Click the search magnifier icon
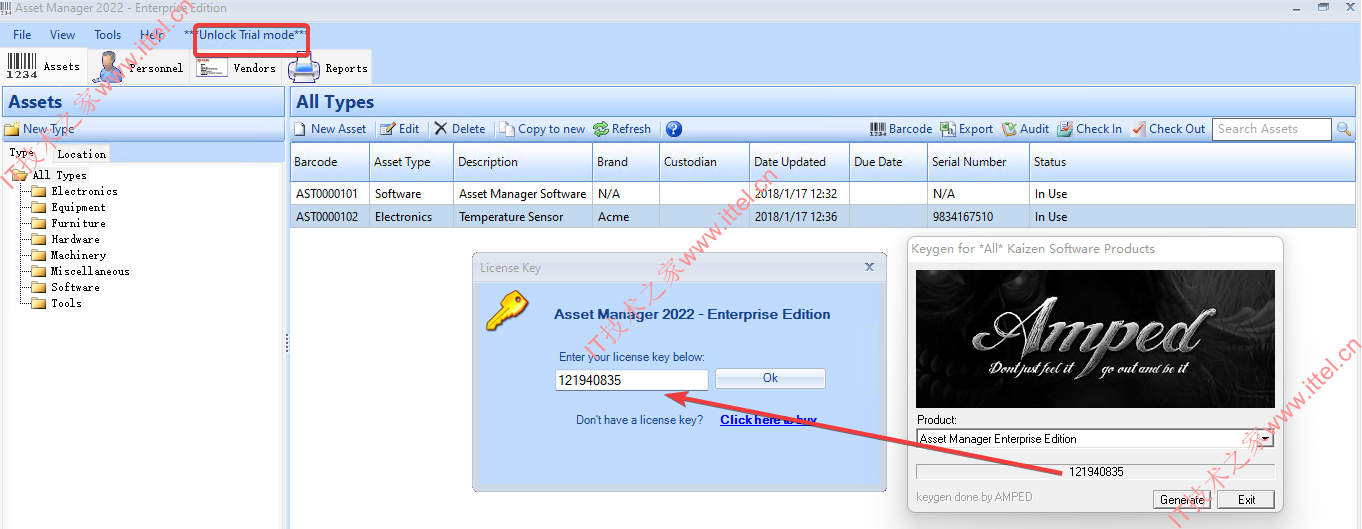The image size is (1362, 529). 1344,129
